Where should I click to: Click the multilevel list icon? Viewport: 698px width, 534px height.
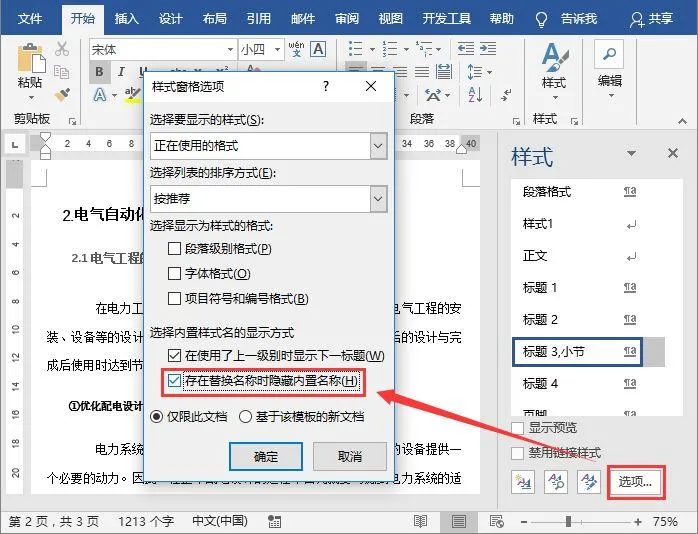[424, 49]
